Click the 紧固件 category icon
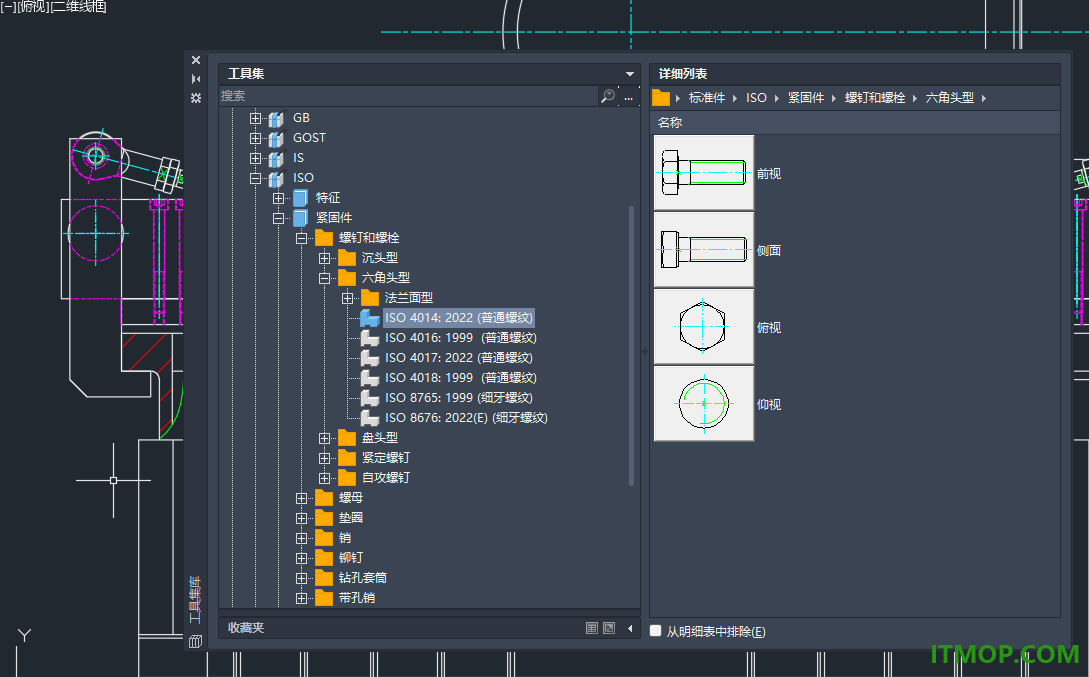 [x=300, y=218]
